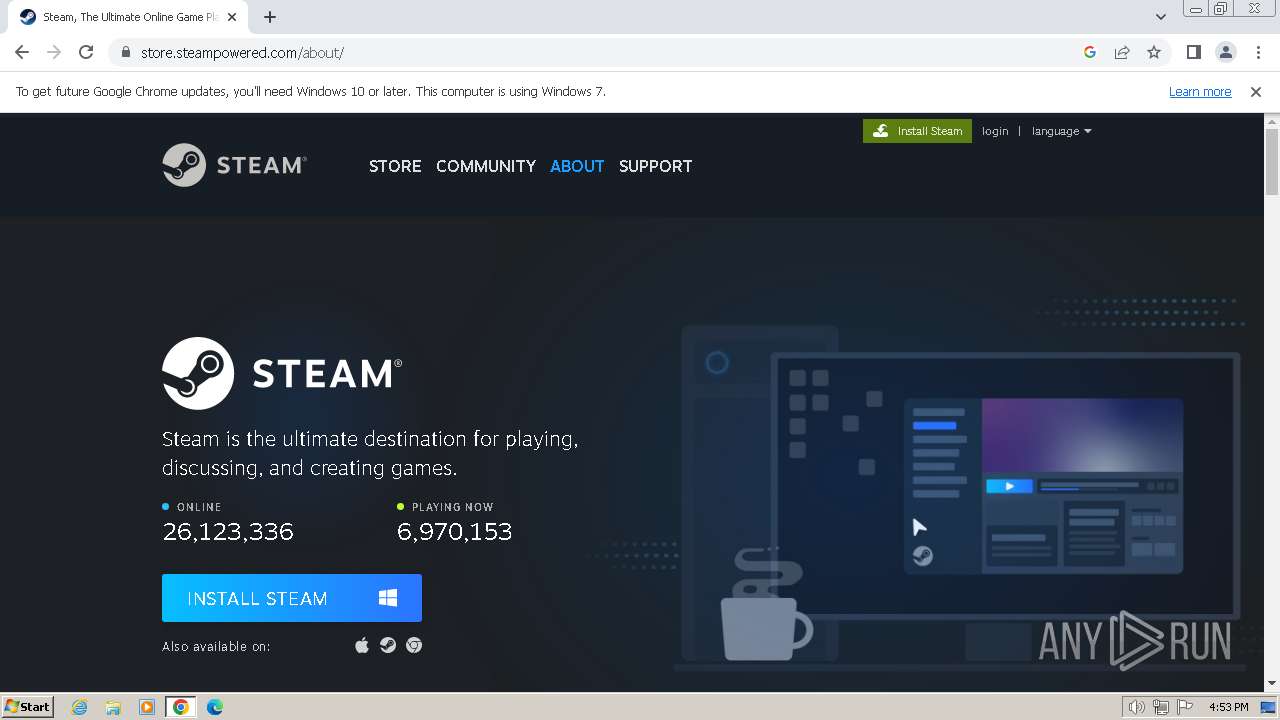Viewport: 1280px width, 720px height.
Task: Open the Learn more link
Action: [1200, 91]
